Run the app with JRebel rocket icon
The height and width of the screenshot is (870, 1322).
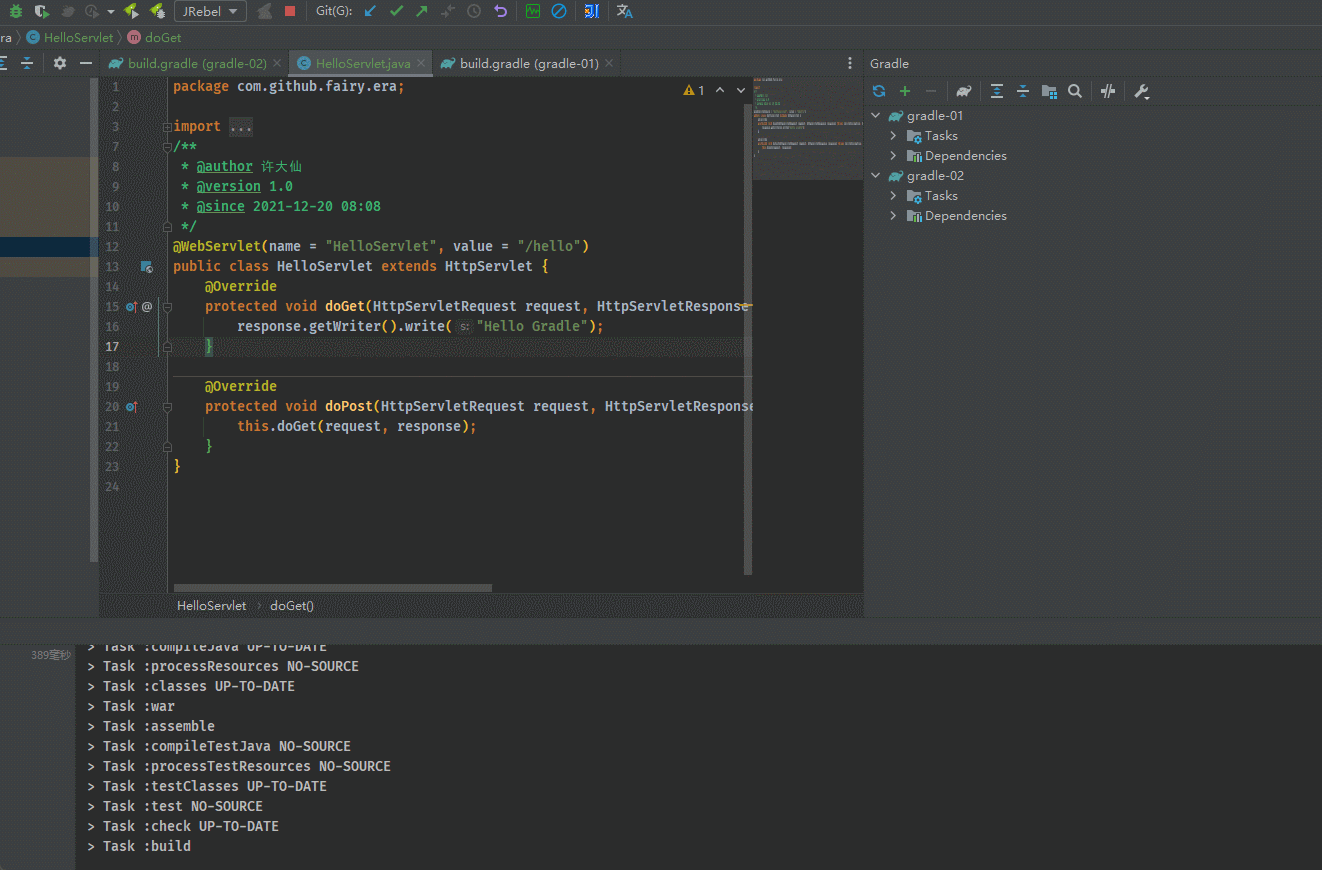pos(131,11)
